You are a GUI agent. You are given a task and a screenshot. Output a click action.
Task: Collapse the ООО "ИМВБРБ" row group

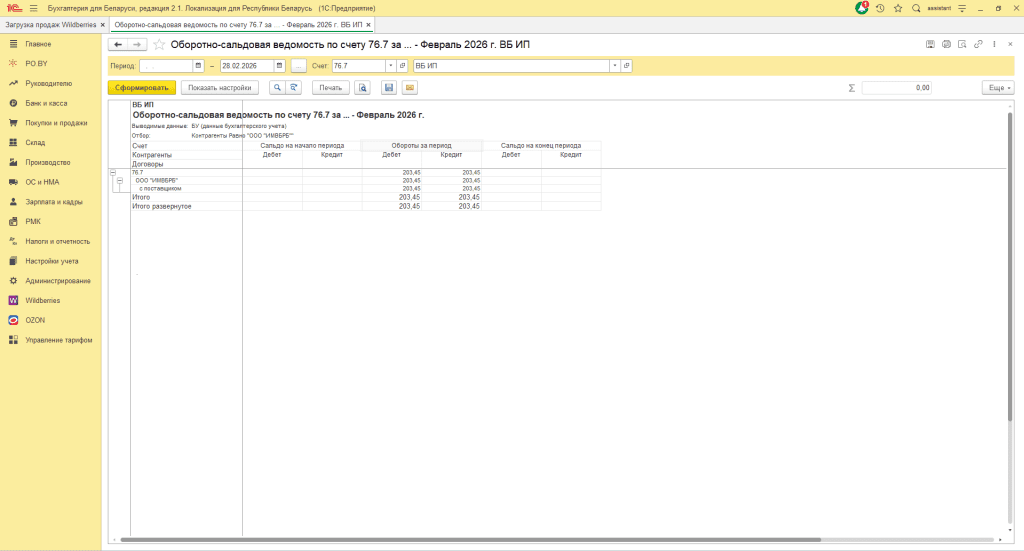point(119,180)
